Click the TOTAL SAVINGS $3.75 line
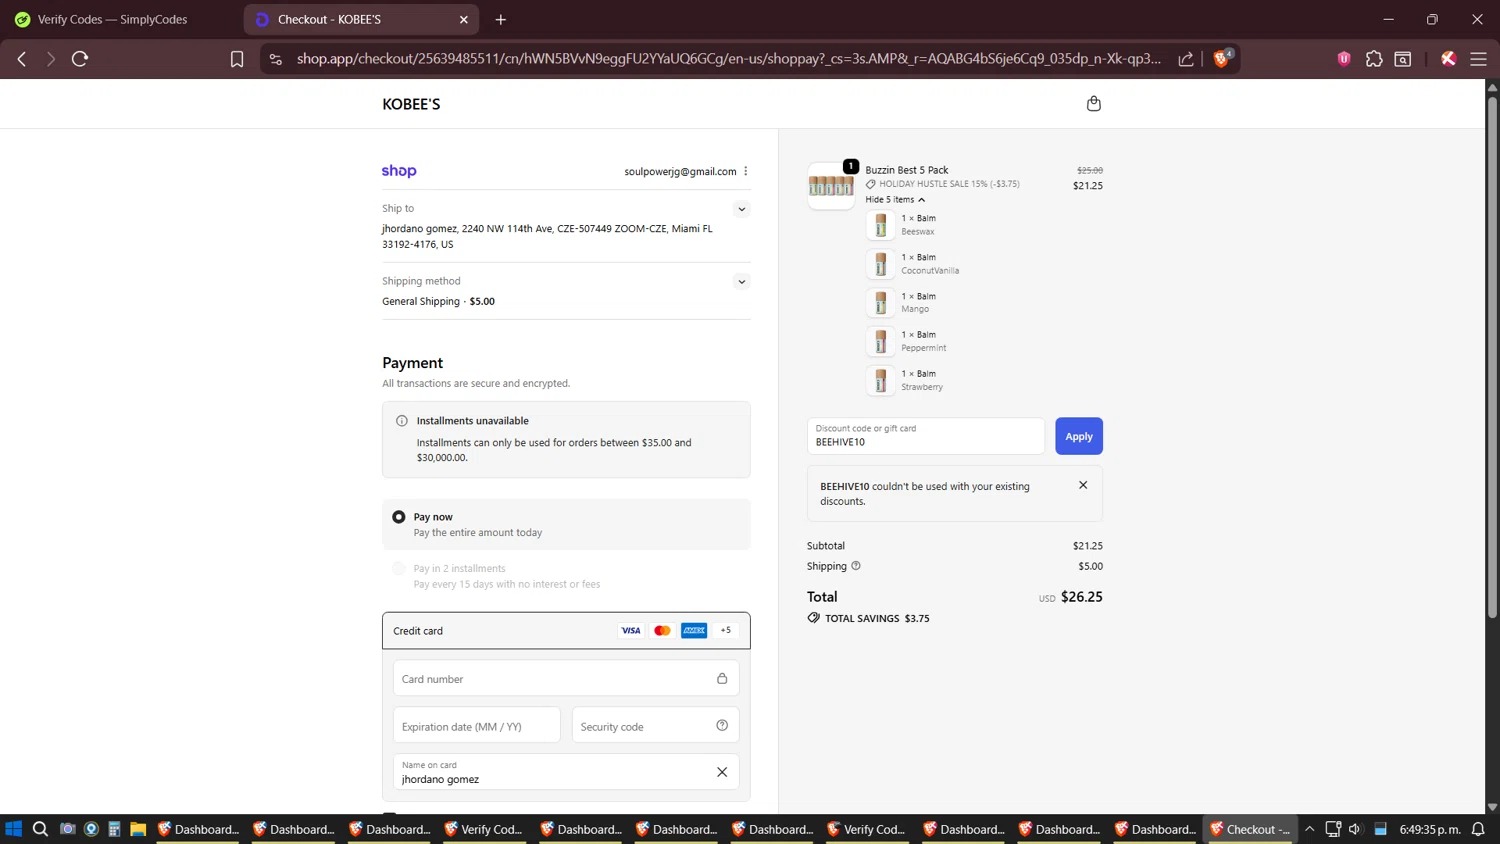The image size is (1500, 844). pyautogui.click(x=869, y=618)
